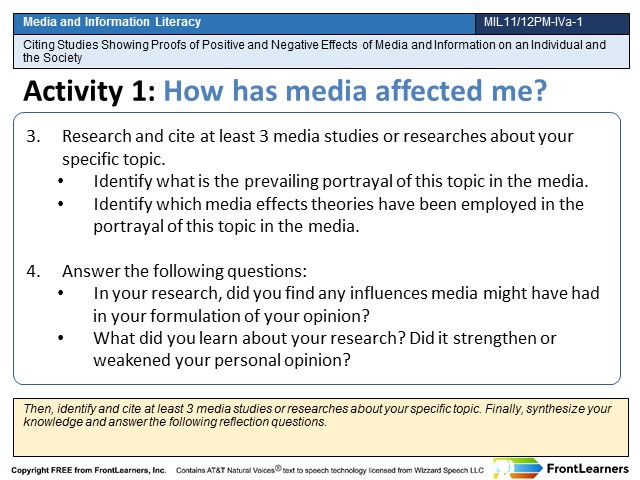This screenshot has height=480, width=640.
Task: Click item 3 'Research and cite at least 3' text
Action: [x=318, y=147]
